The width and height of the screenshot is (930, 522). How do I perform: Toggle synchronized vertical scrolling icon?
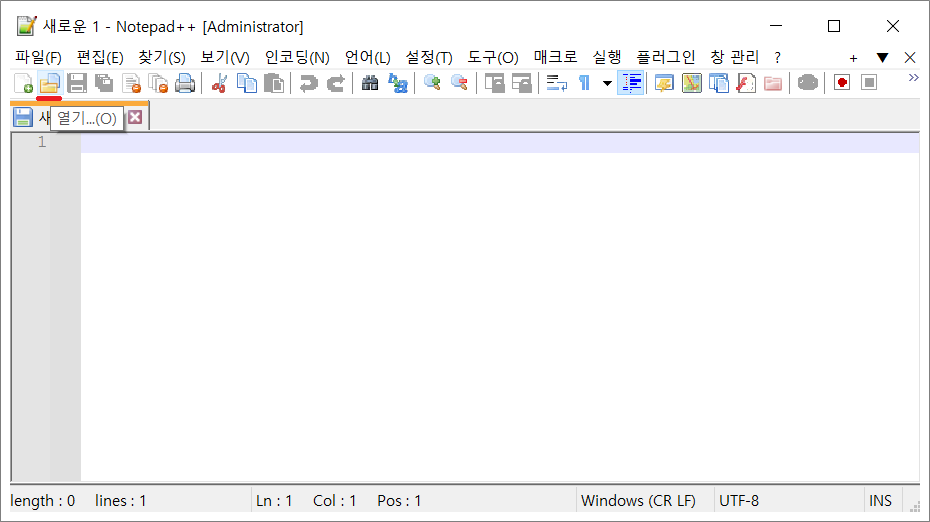point(494,83)
